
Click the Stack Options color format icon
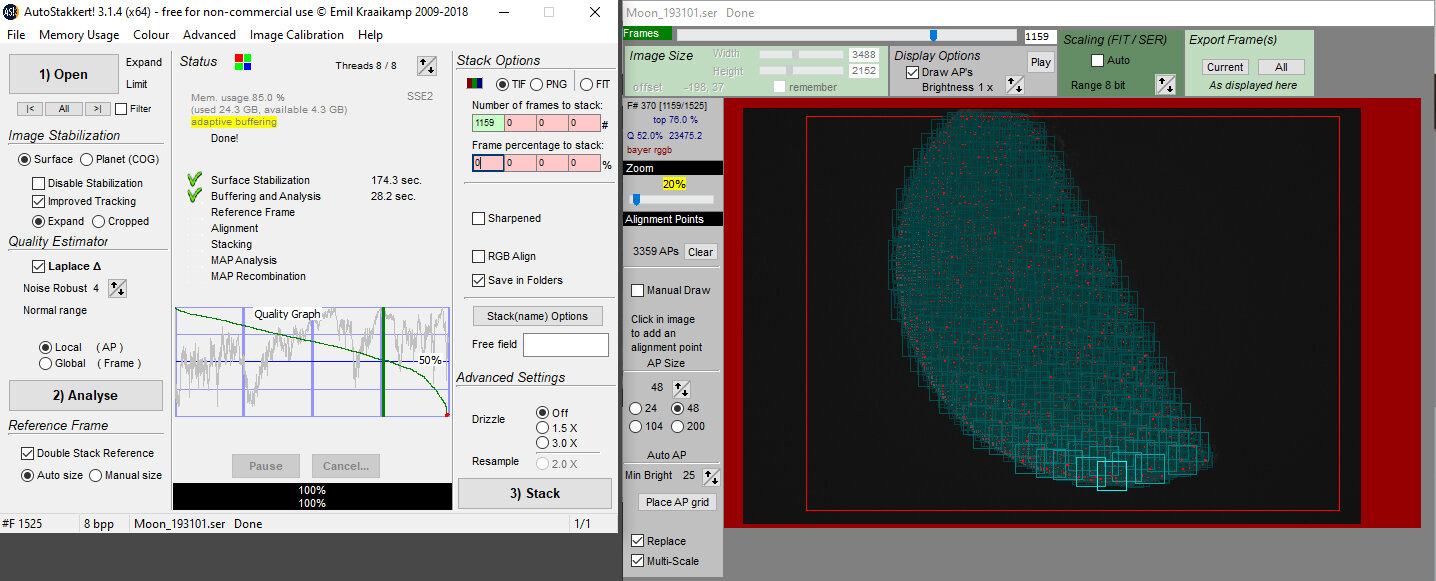pos(476,84)
